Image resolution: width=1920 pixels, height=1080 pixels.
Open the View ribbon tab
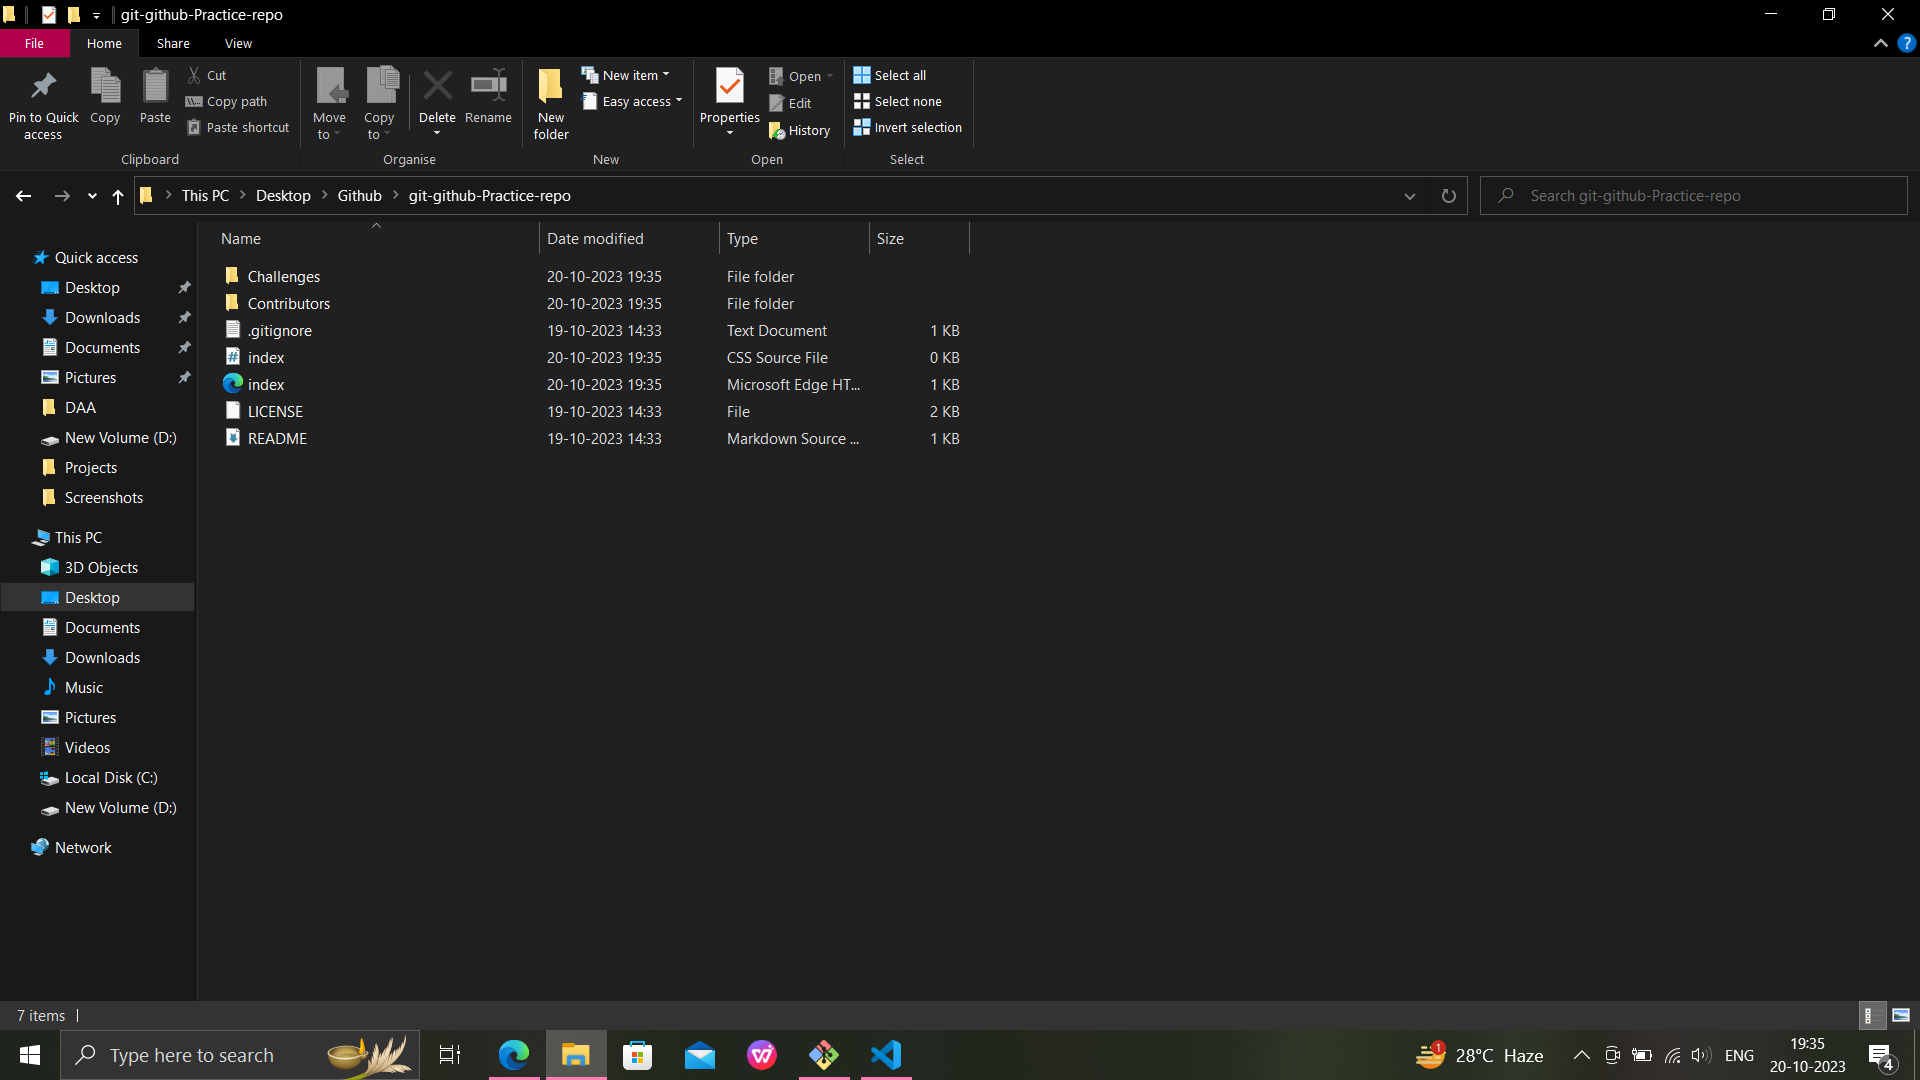[x=238, y=44]
